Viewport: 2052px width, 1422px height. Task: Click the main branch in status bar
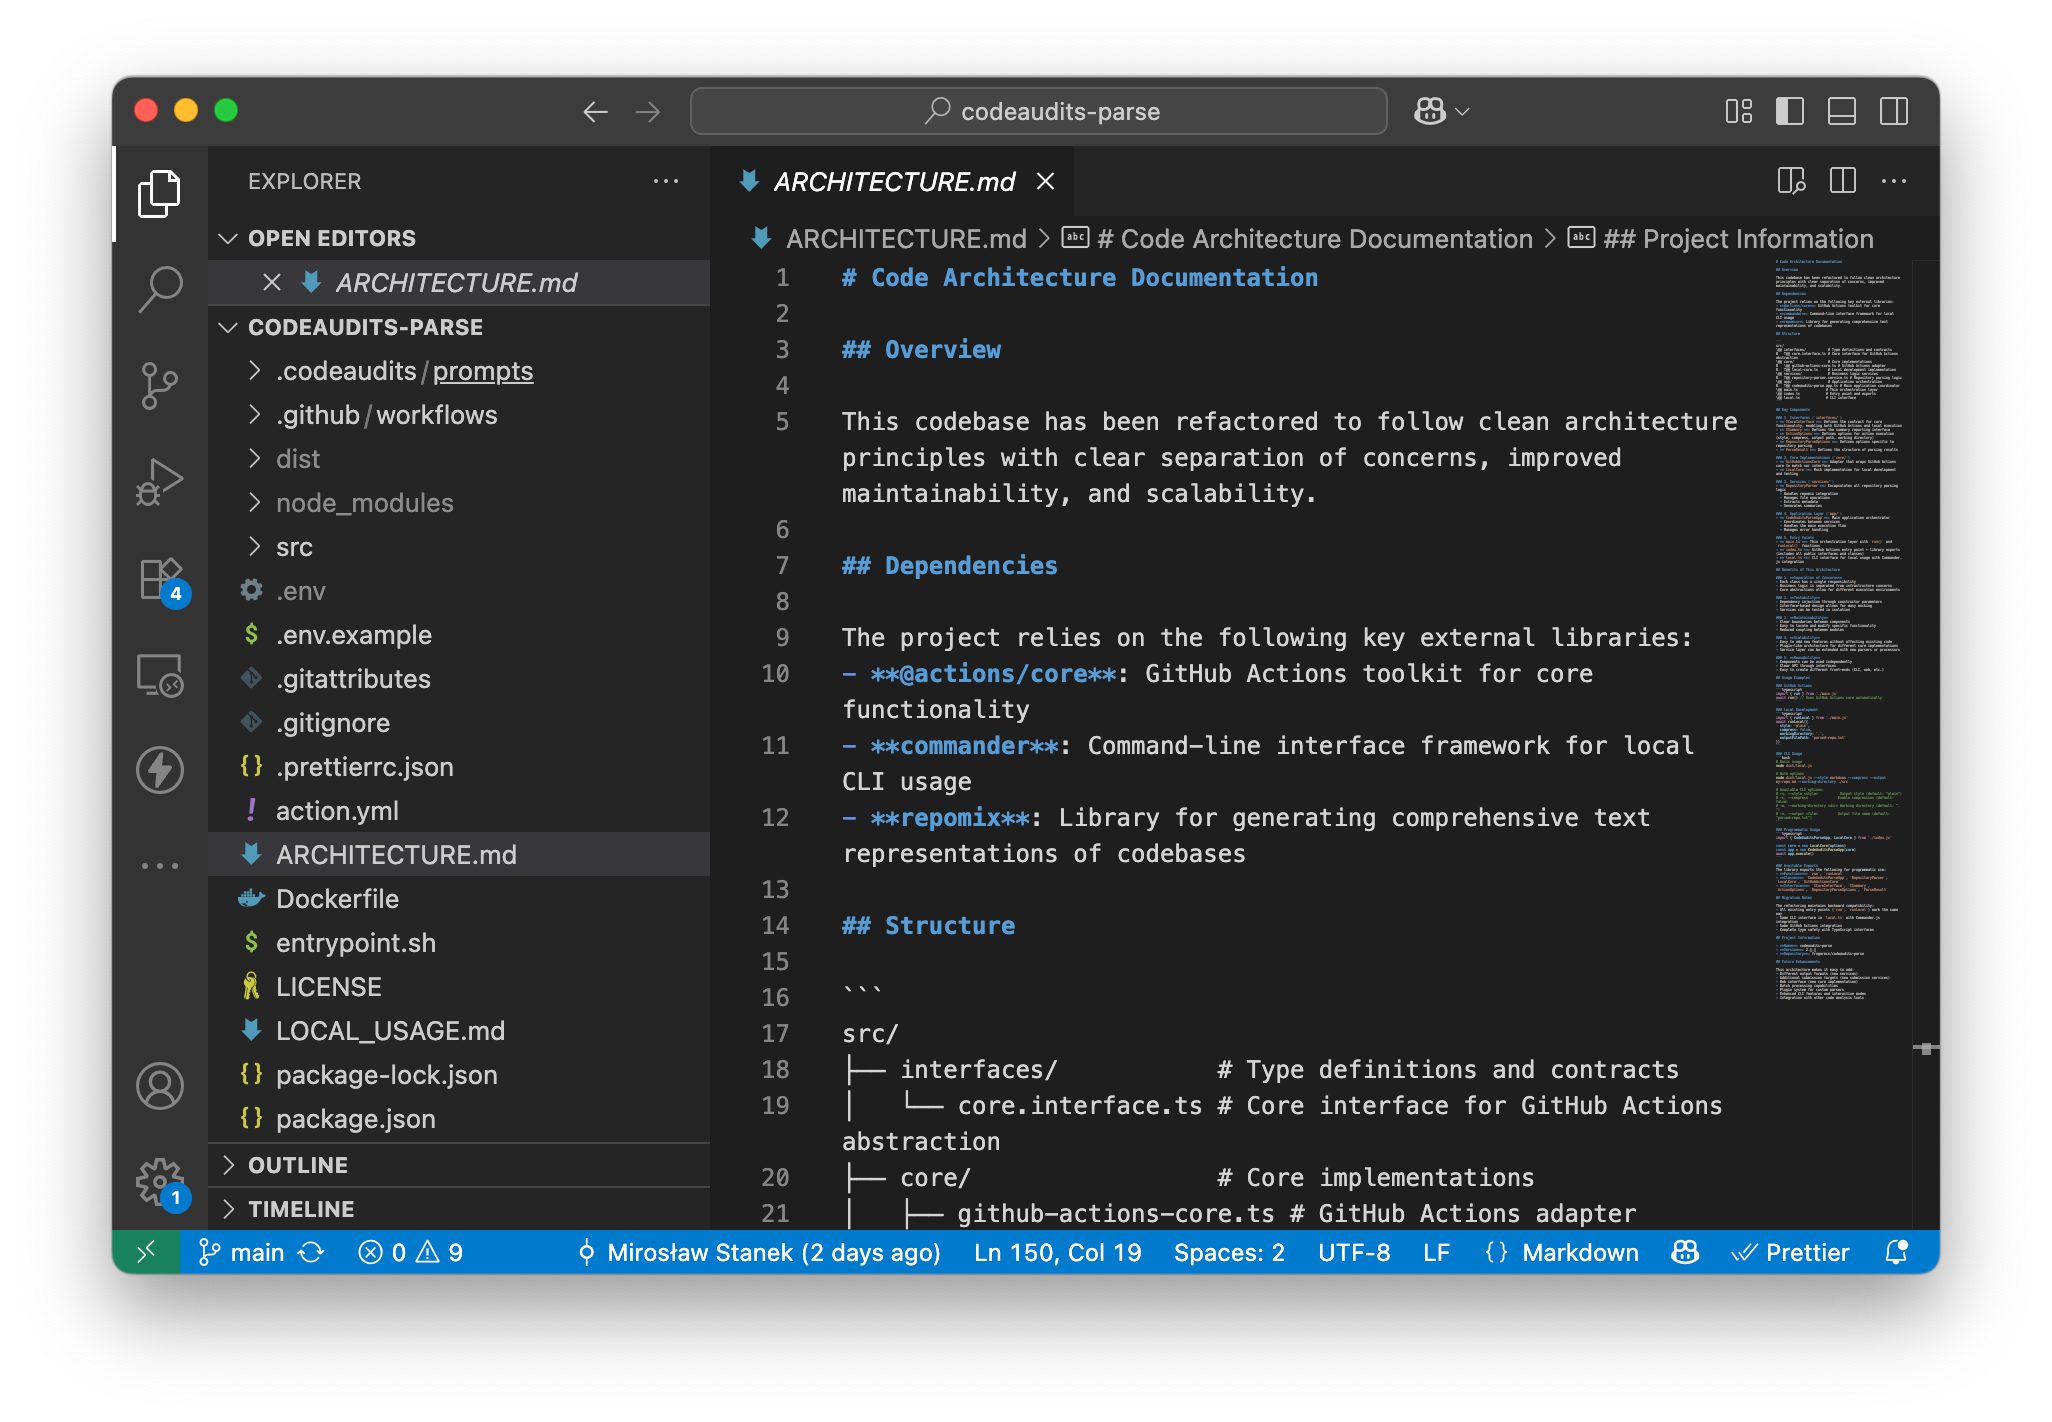243,1252
